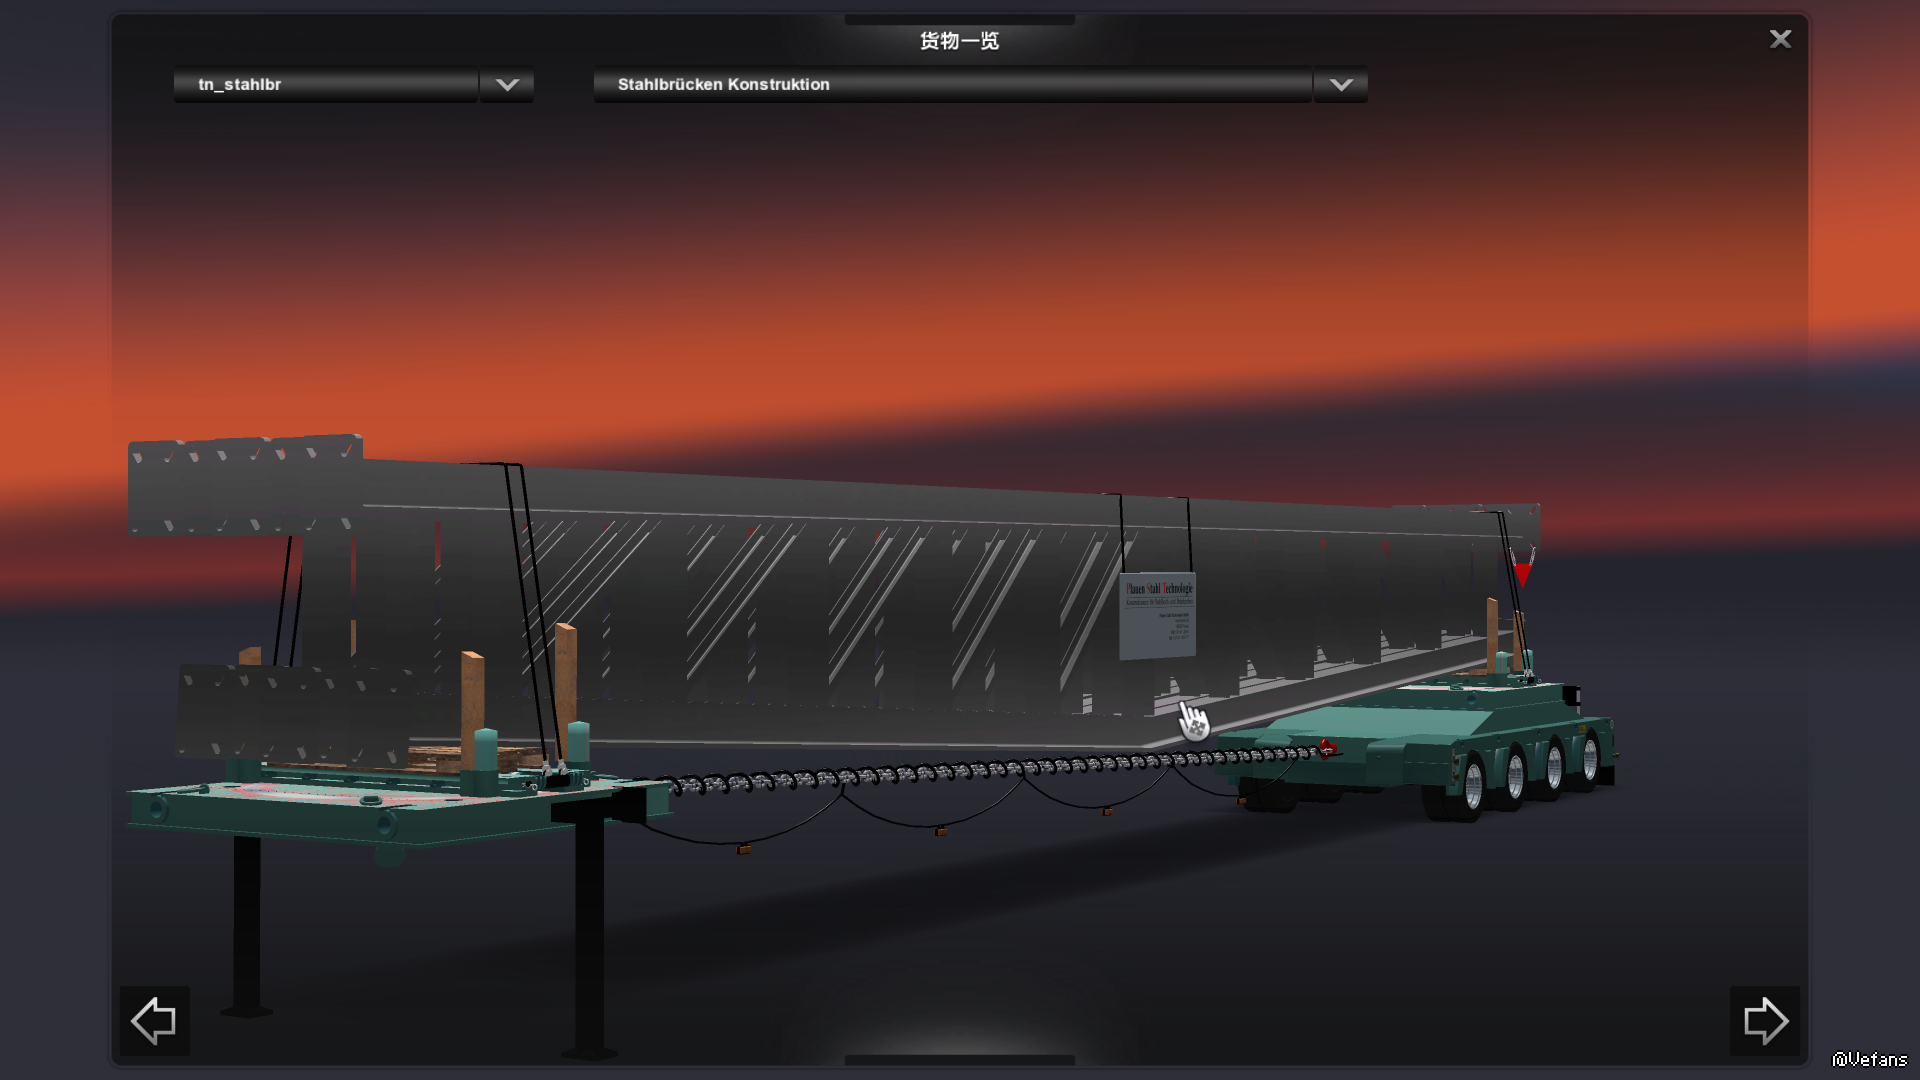This screenshot has height=1080, width=1920.
Task: Go to next cargo with right arrow
Action: coord(1765,1021)
